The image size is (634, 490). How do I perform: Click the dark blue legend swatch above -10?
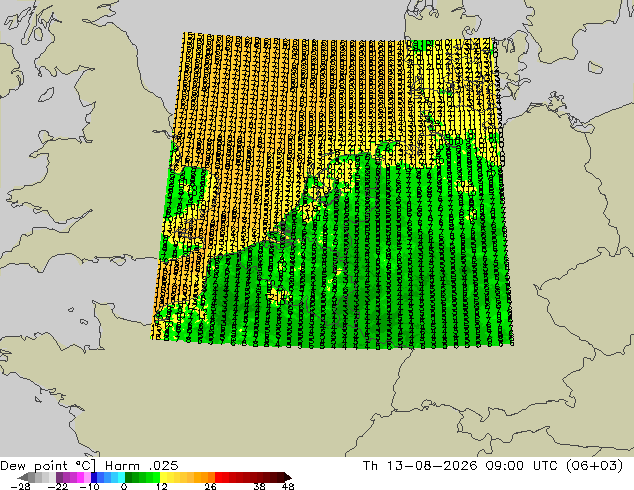(94, 477)
